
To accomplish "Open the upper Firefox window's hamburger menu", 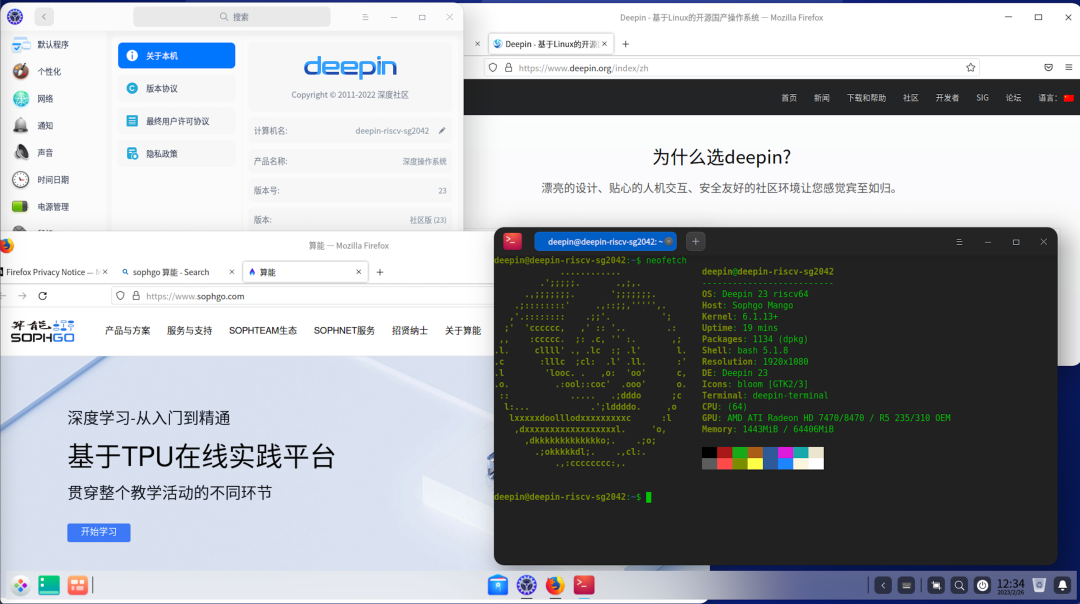I will pos(1068,67).
